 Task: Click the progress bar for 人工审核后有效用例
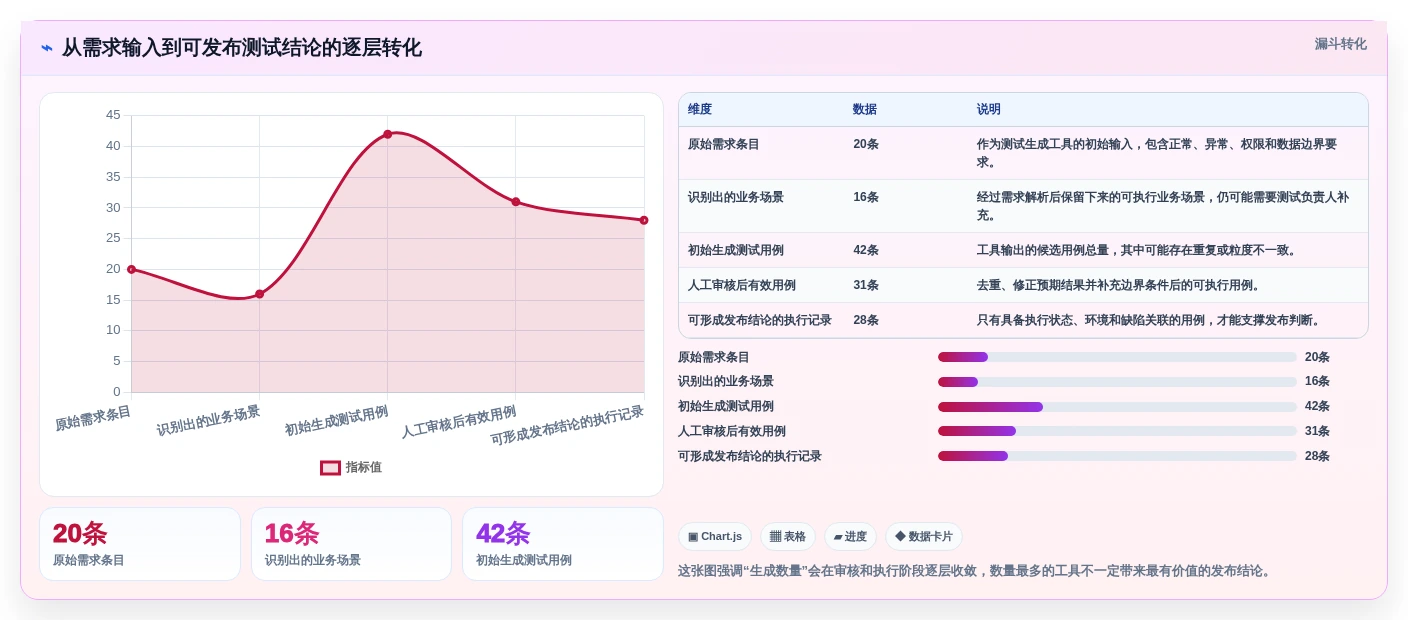1117,431
